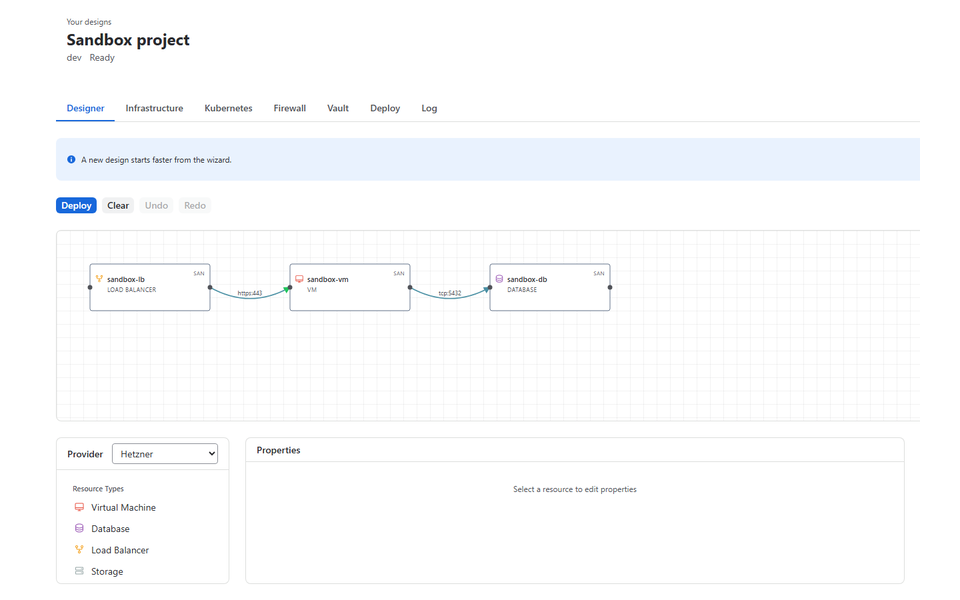
Task: Click the Storage resource type label
Action: 107,571
